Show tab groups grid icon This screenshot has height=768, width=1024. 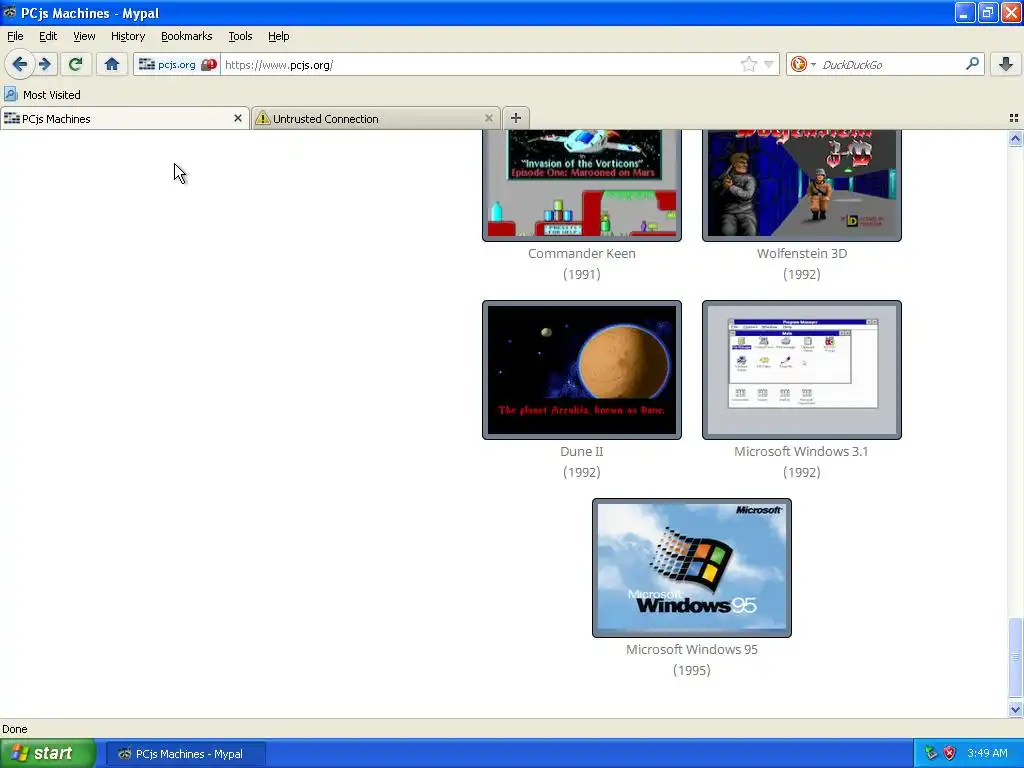click(1014, 118)
